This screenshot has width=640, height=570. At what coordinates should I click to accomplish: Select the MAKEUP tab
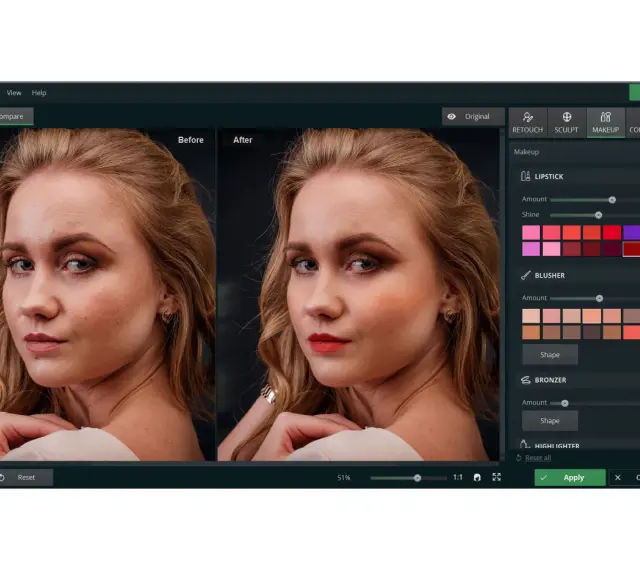coord(605,123)
